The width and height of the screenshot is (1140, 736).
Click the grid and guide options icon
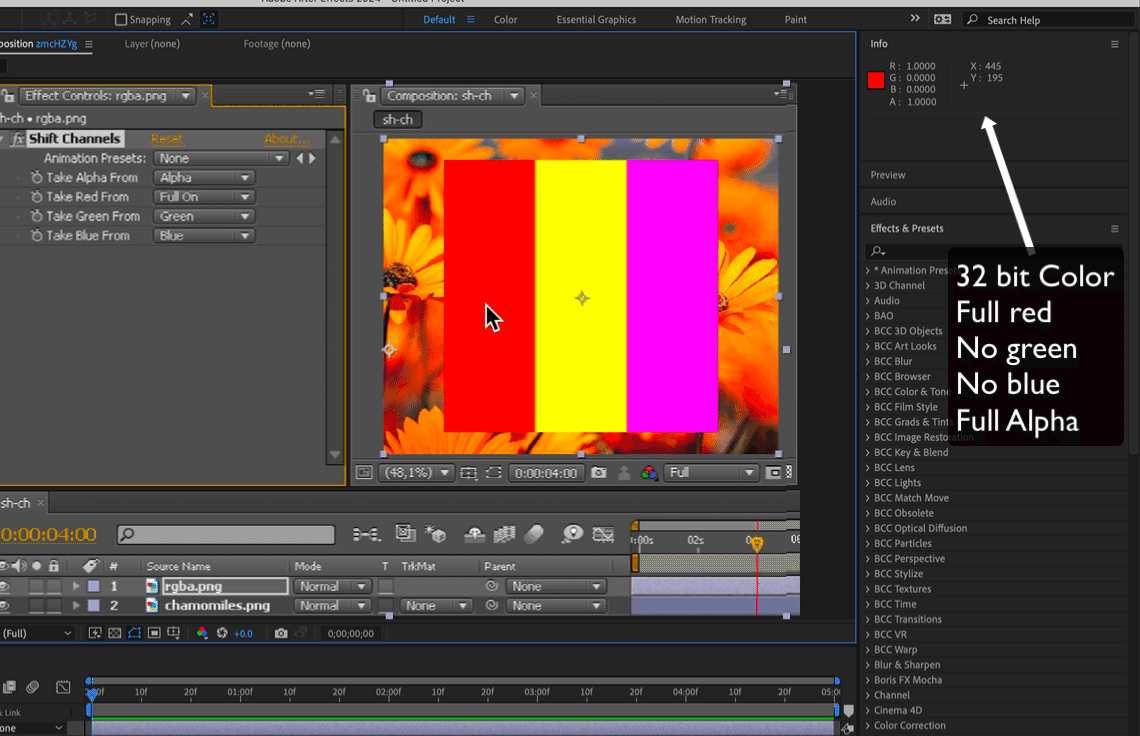[x=469, y=473]
